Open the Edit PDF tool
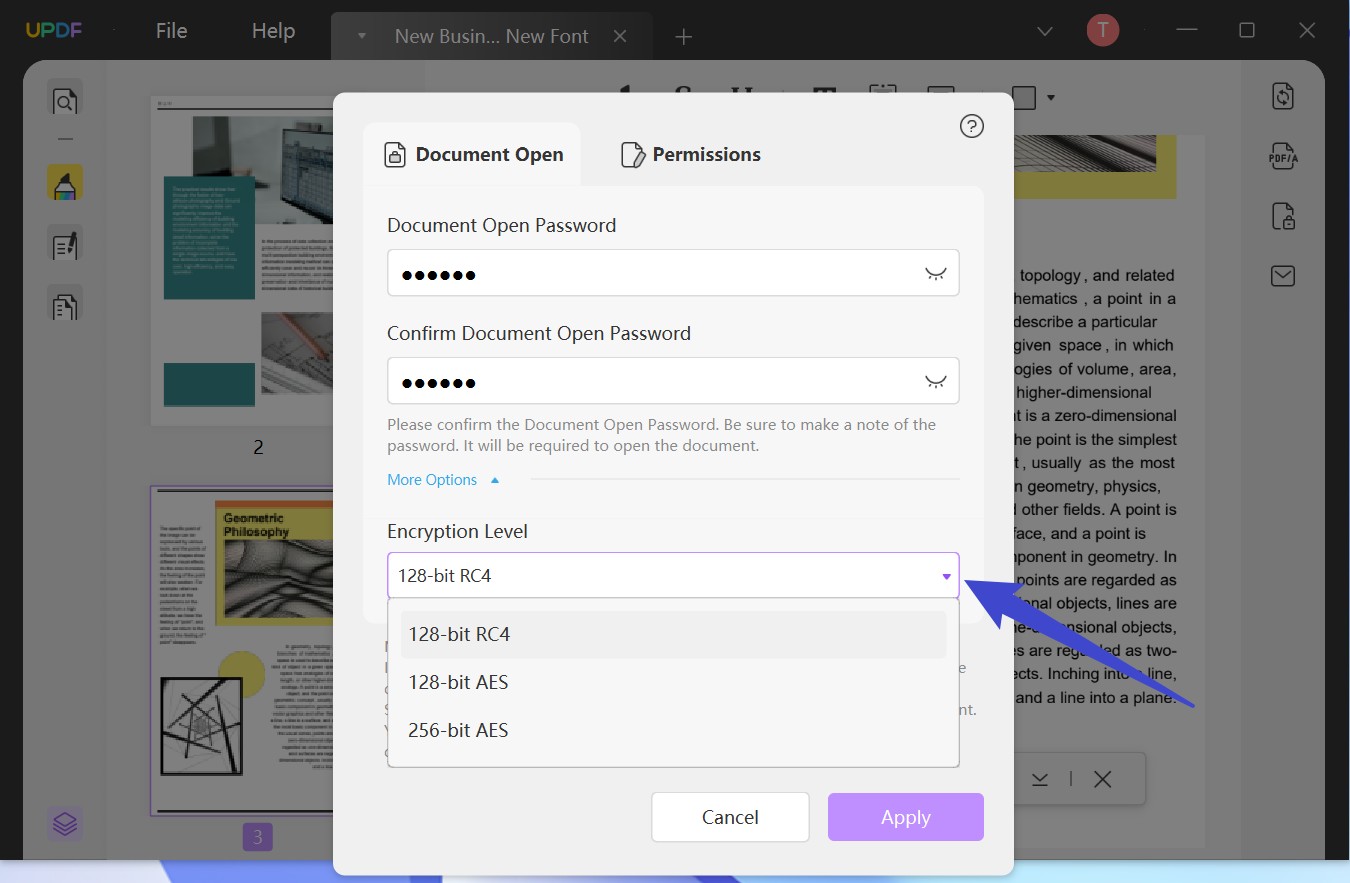Viewport: 1350px width, 883px height. 64,245
